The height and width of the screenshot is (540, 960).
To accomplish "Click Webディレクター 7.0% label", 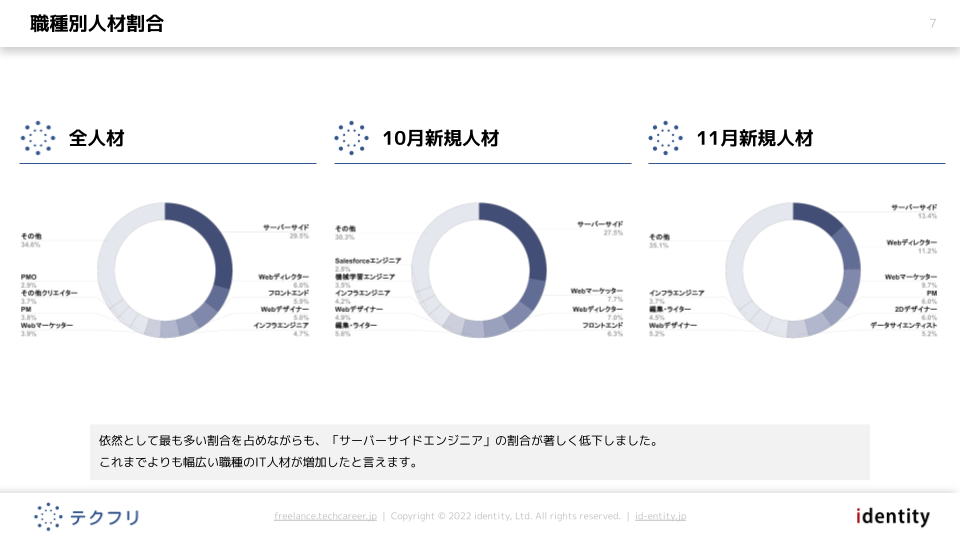I will tap(598, 313).
